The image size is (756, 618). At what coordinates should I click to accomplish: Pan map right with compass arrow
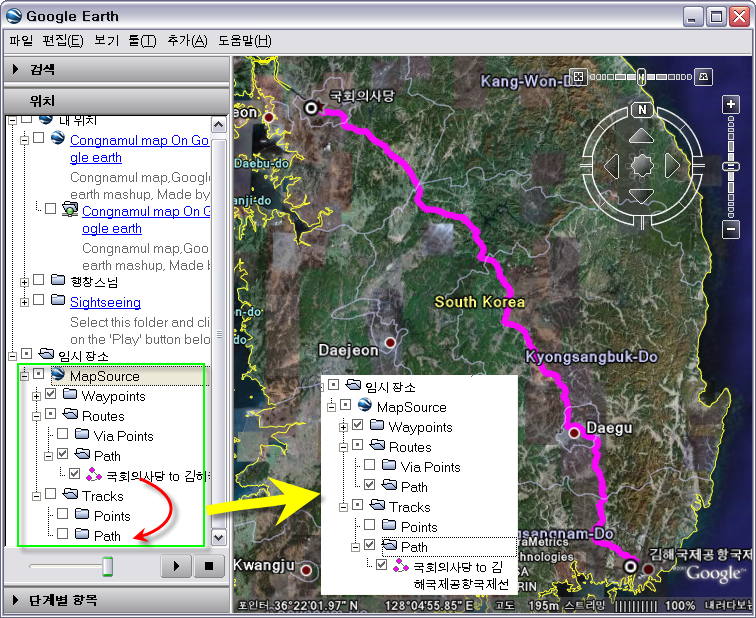(x=672, y=166)
